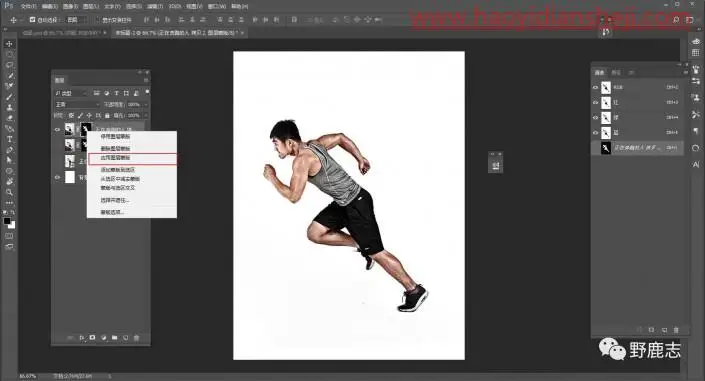Select the Zoom magnifier tool
705x381 pixels.
pos(9,192)
